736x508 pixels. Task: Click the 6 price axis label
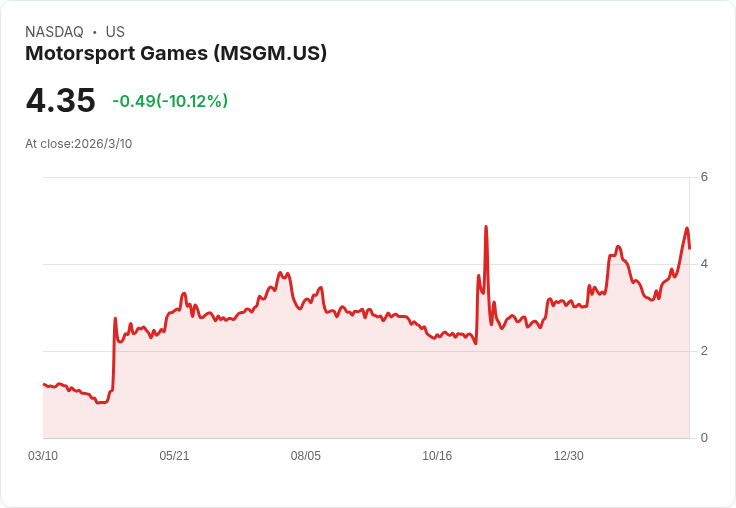click(704, 177)
